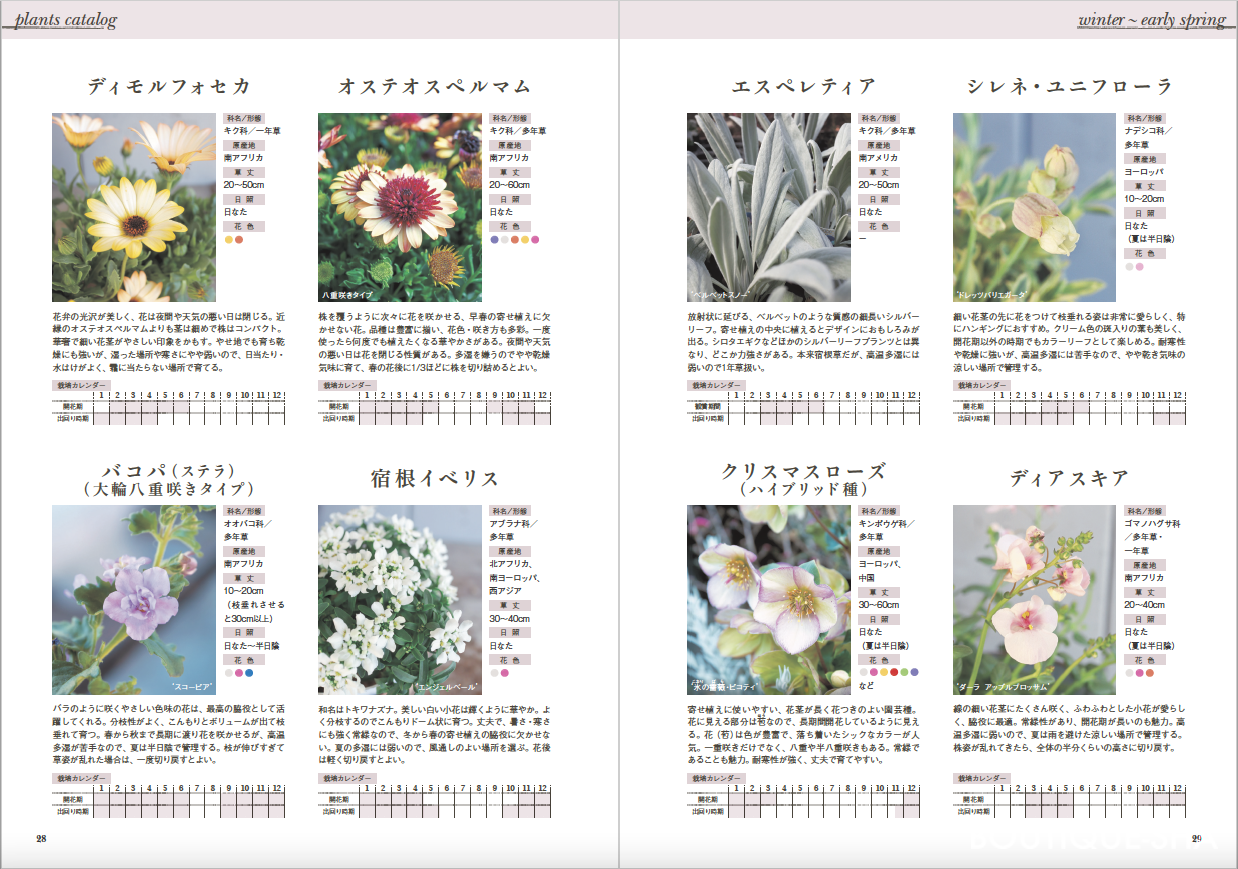Select the "南アメリカ" origin value
1238x869 pixels.
879,158
